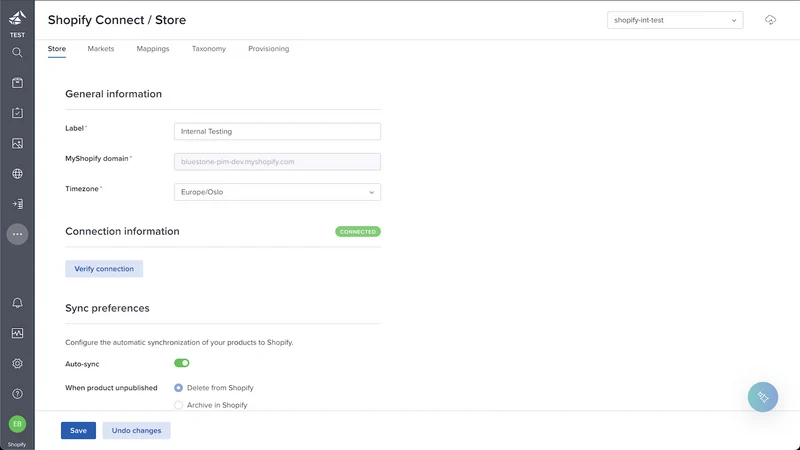Screen dimensions: 800x450
Task: Open the search icon in the sidebar
Action: pos(17,53)
